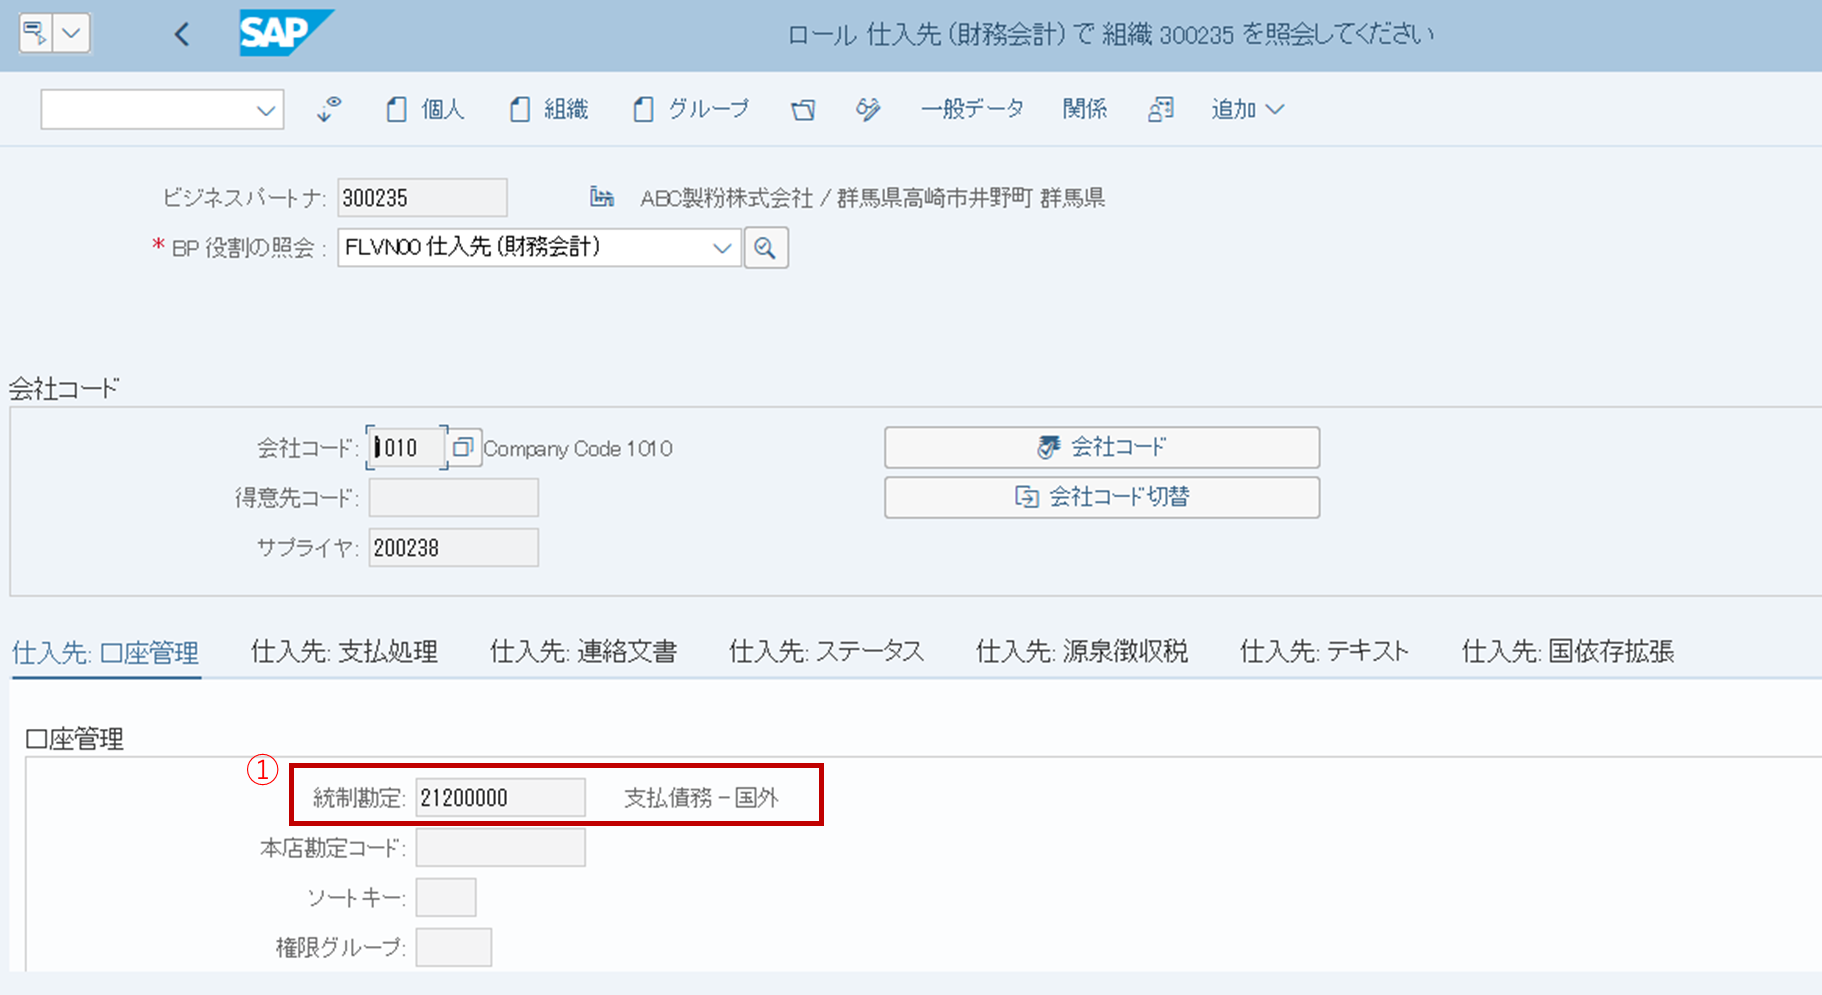Click the copy icon next to company code 1010

coord(463,447)
